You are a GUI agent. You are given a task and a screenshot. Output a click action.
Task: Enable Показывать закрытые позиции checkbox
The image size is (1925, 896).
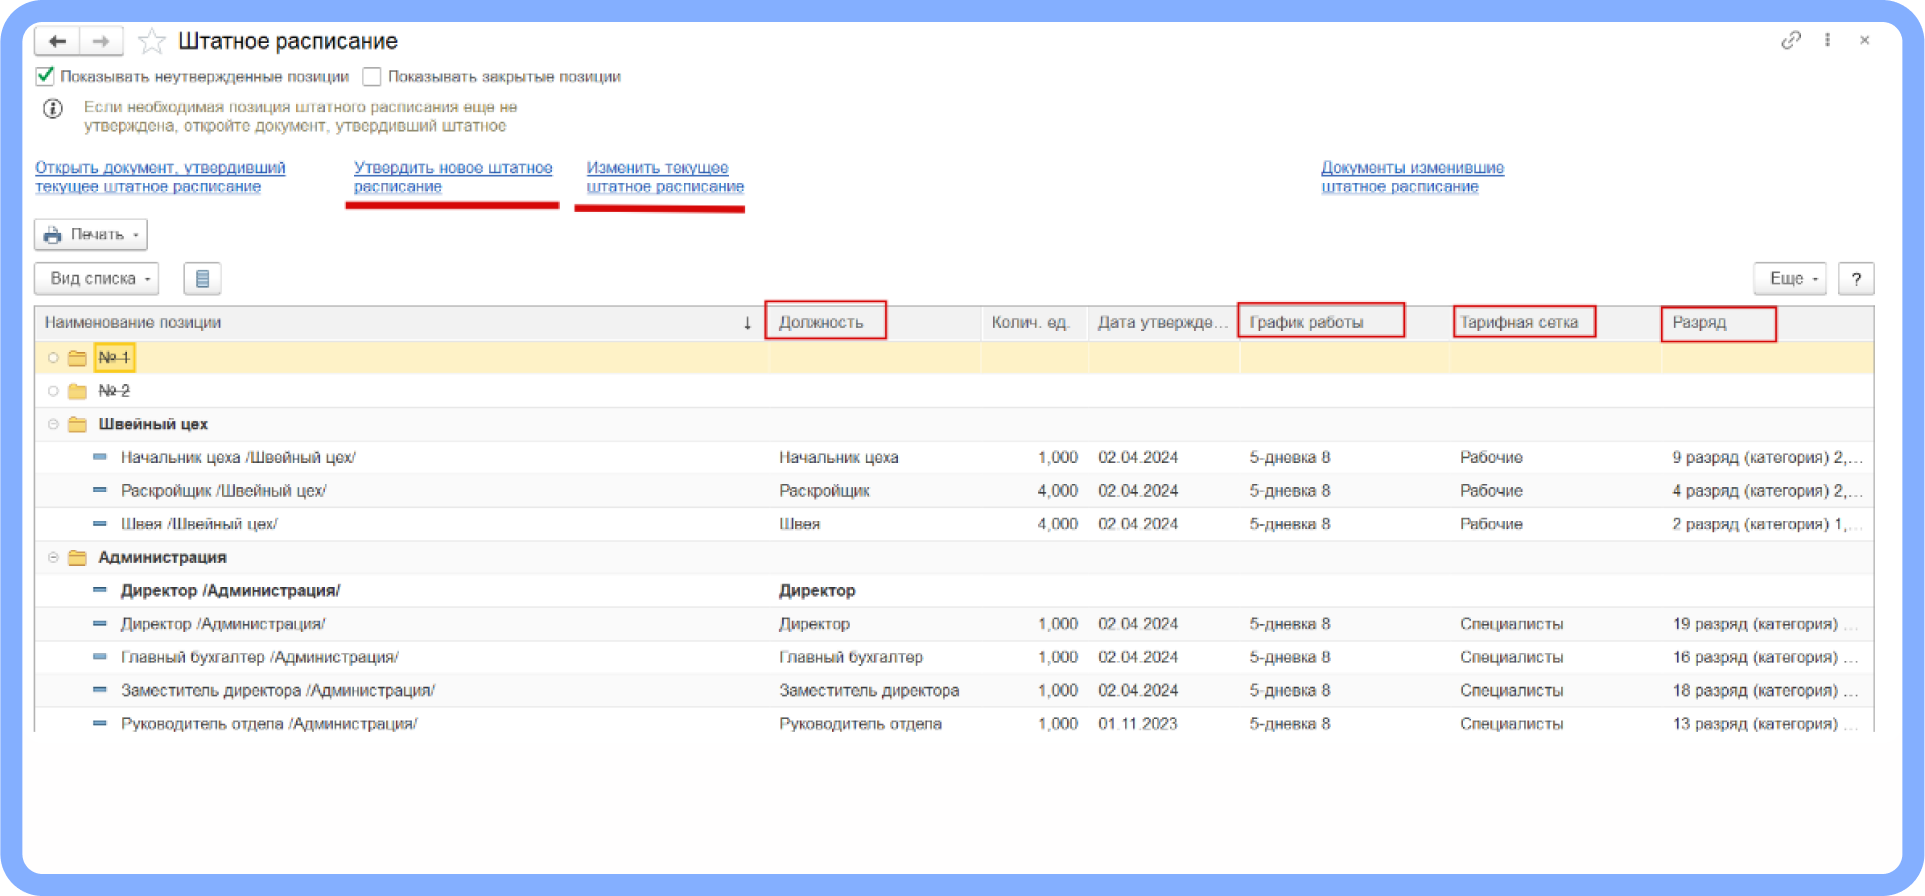click(x=372, y=76)
